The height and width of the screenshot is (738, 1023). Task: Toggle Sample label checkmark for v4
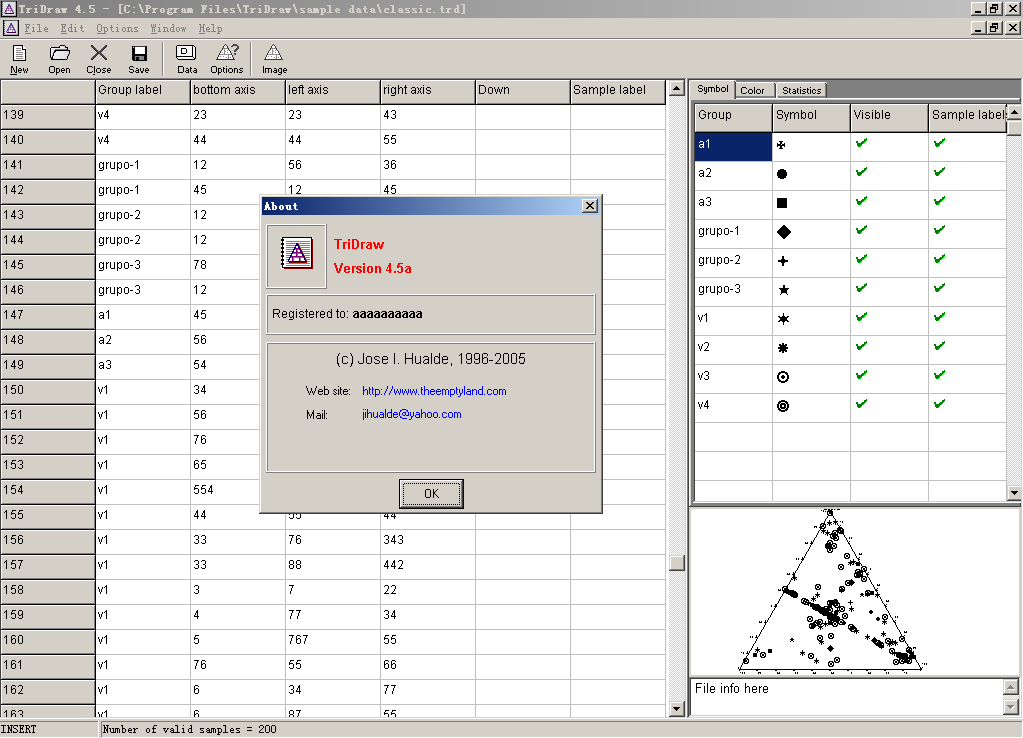click(x=939, y=404)
